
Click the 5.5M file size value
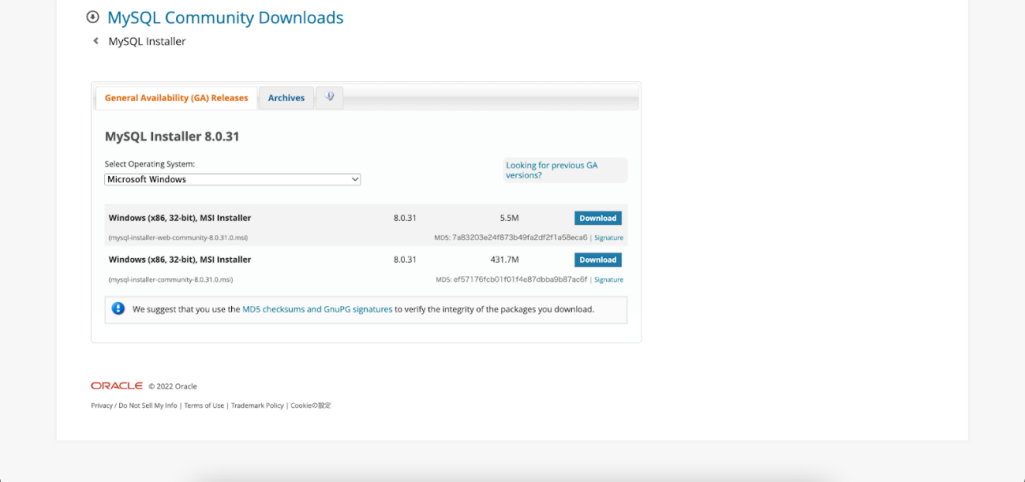click(x=509, y=218)
